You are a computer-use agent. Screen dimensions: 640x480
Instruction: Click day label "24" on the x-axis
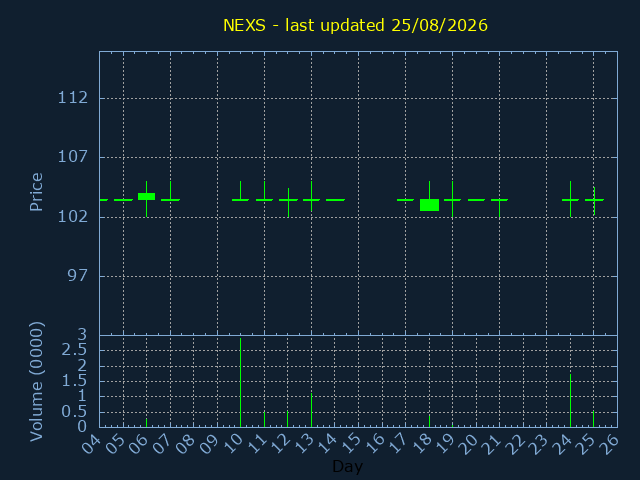point(562,444)
